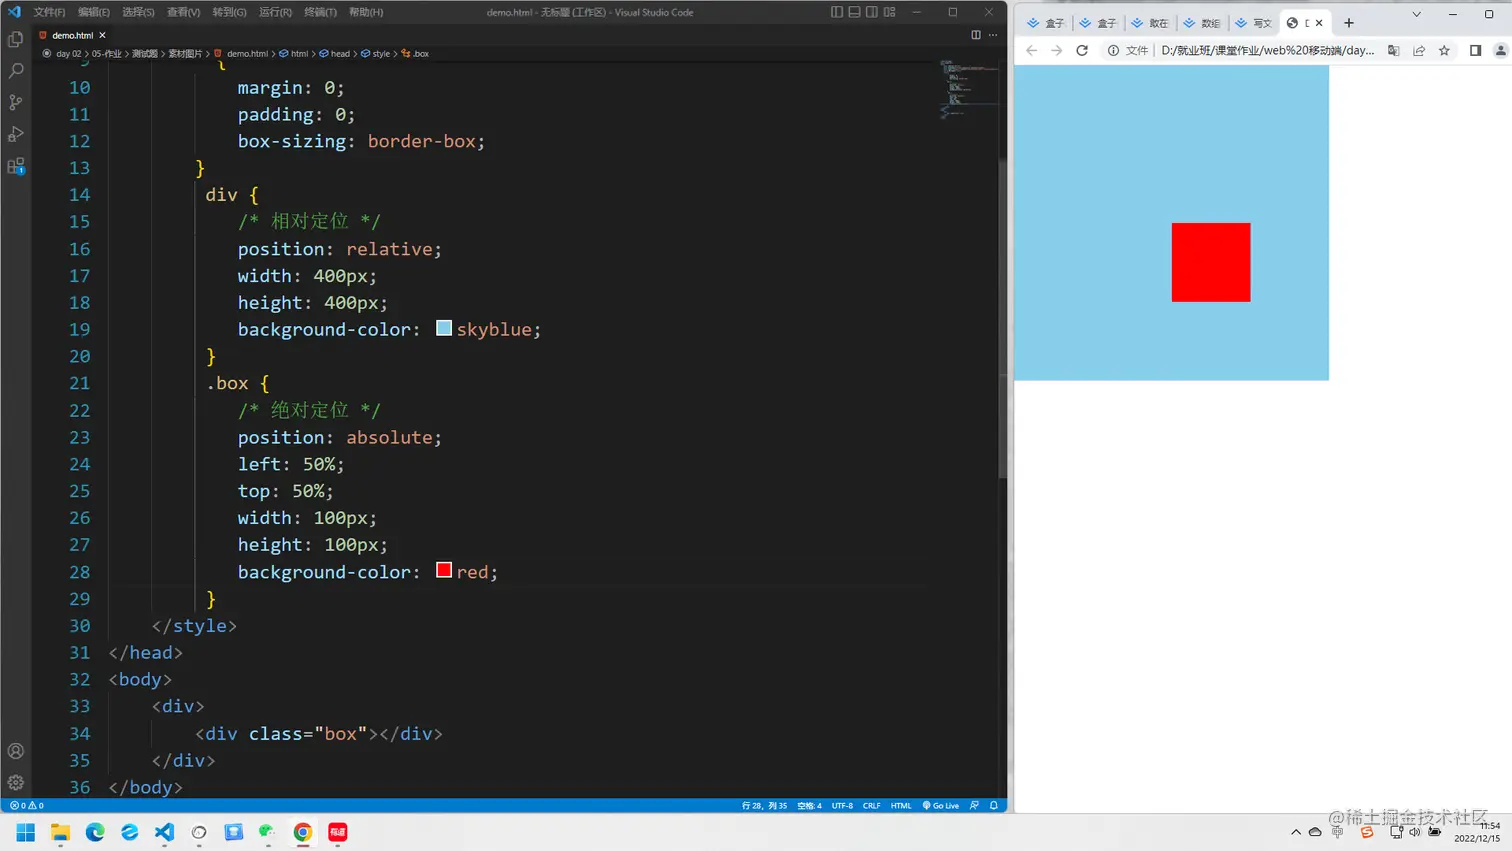Share this page from the address bar
Viewport: 1512px width, 851px height.
1419,50
